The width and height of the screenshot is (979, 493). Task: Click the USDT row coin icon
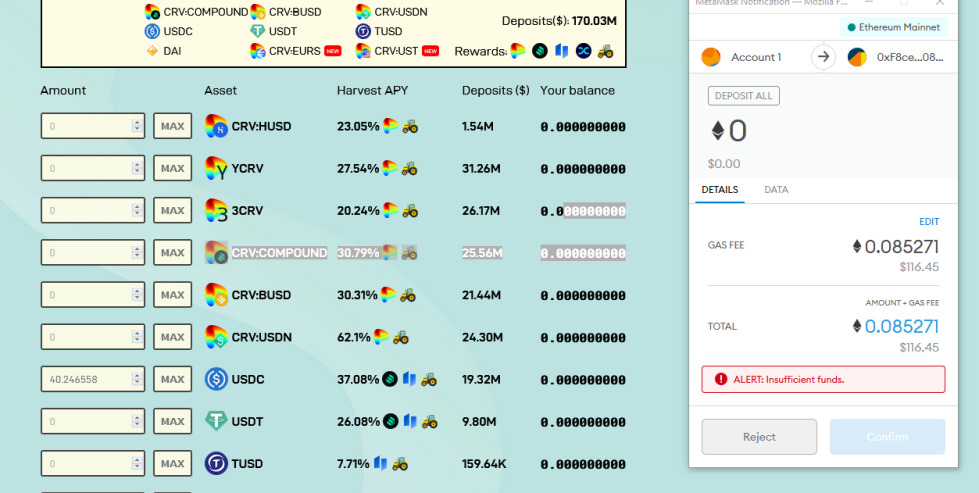pos(216,421)
